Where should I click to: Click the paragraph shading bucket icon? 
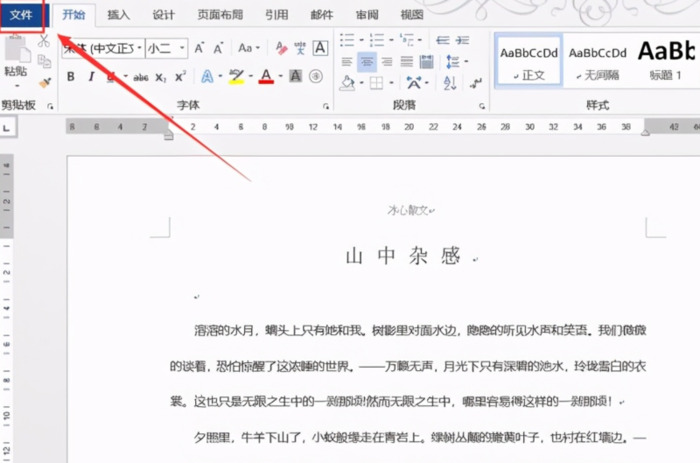click(348, 83)
